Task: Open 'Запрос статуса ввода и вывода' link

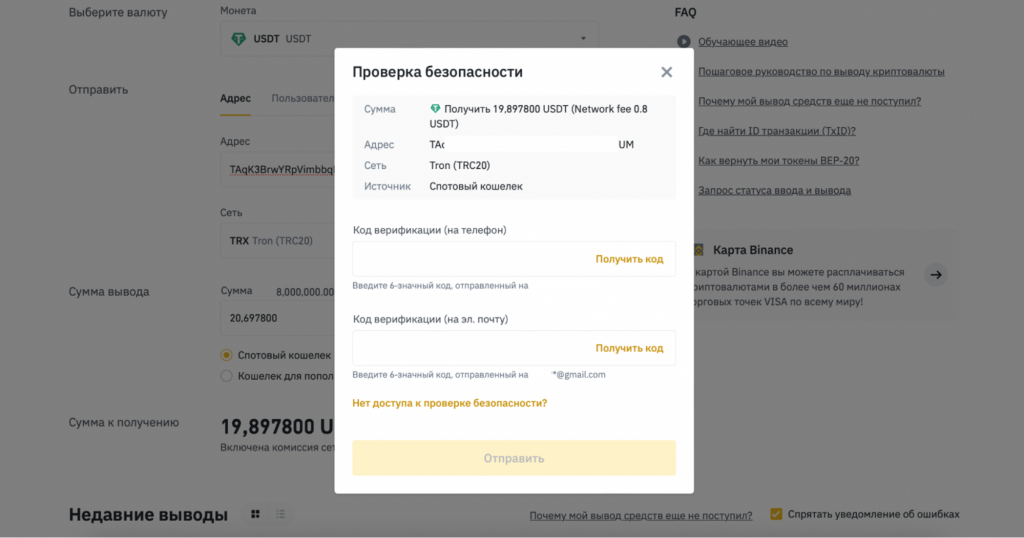Action: [775, 191]
